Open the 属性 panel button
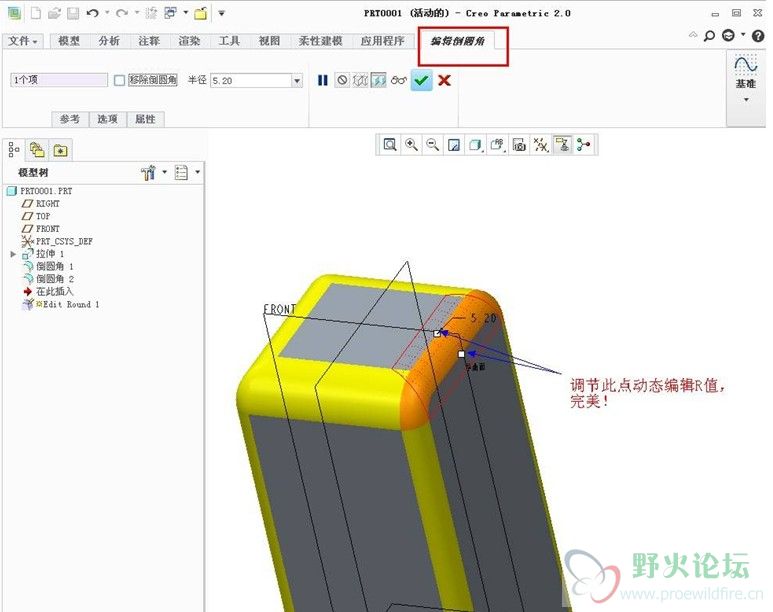The width and height of the screenshot is (773, 612). point(145,119)
